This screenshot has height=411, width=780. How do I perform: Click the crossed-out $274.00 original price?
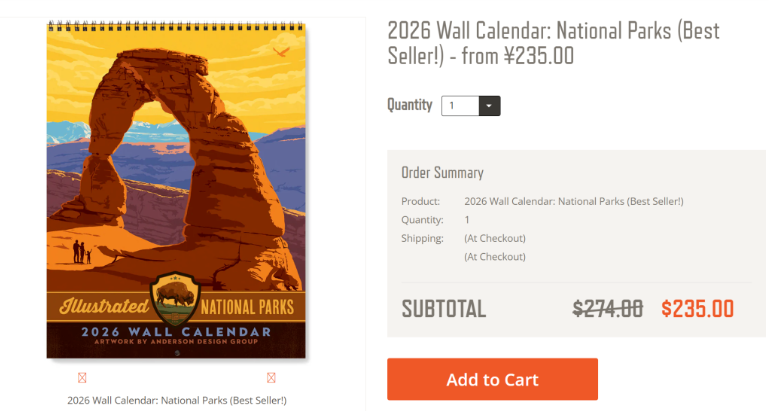click(x=607, y=308)
